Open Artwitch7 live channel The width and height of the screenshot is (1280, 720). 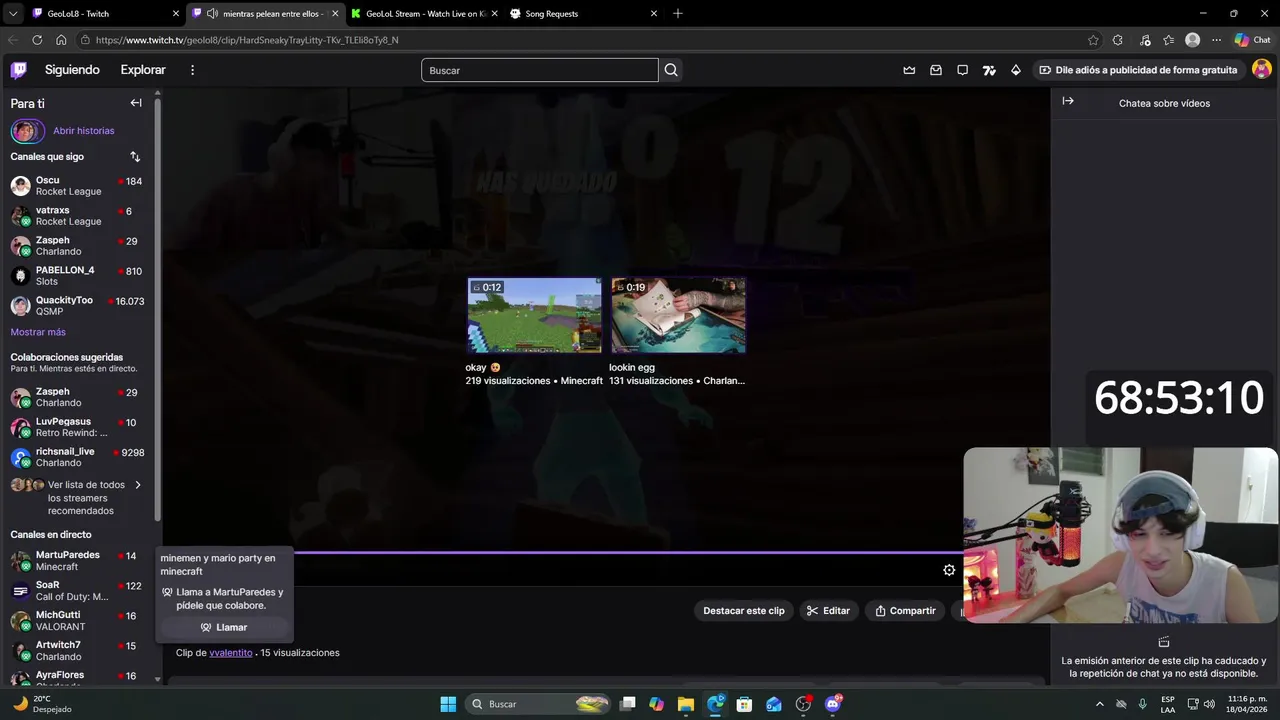77,651
